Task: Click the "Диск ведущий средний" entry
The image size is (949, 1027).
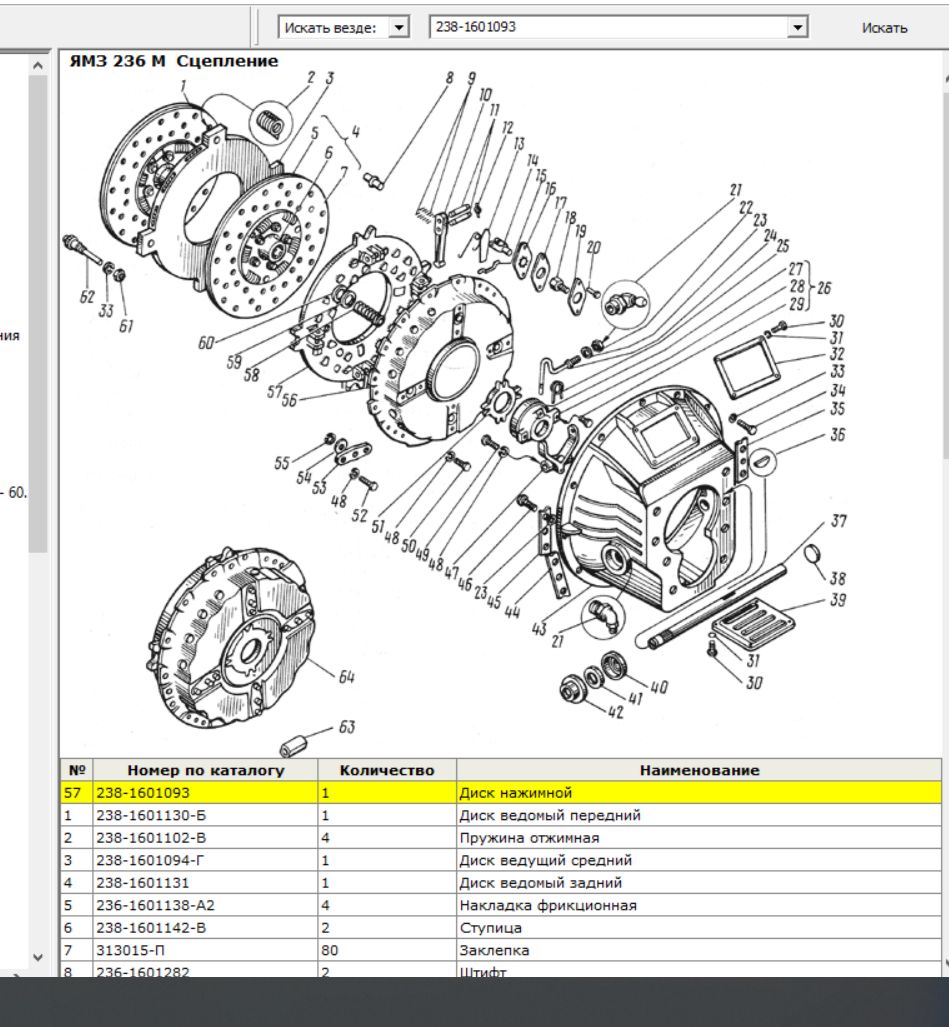Action: tap(545, 860)
